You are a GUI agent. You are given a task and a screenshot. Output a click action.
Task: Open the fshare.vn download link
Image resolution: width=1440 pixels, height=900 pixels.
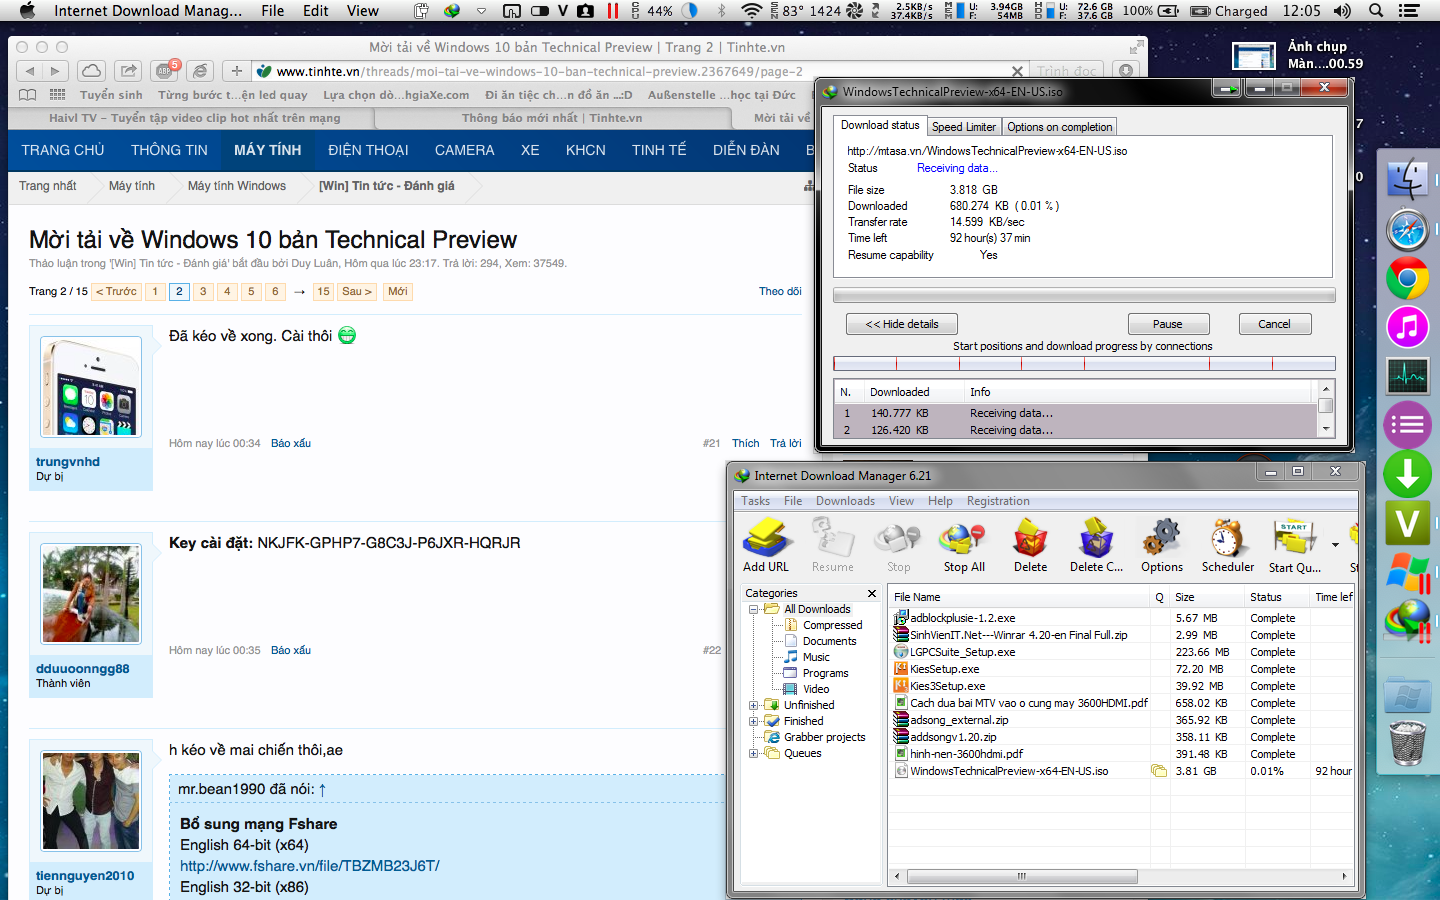pos(310,866)
